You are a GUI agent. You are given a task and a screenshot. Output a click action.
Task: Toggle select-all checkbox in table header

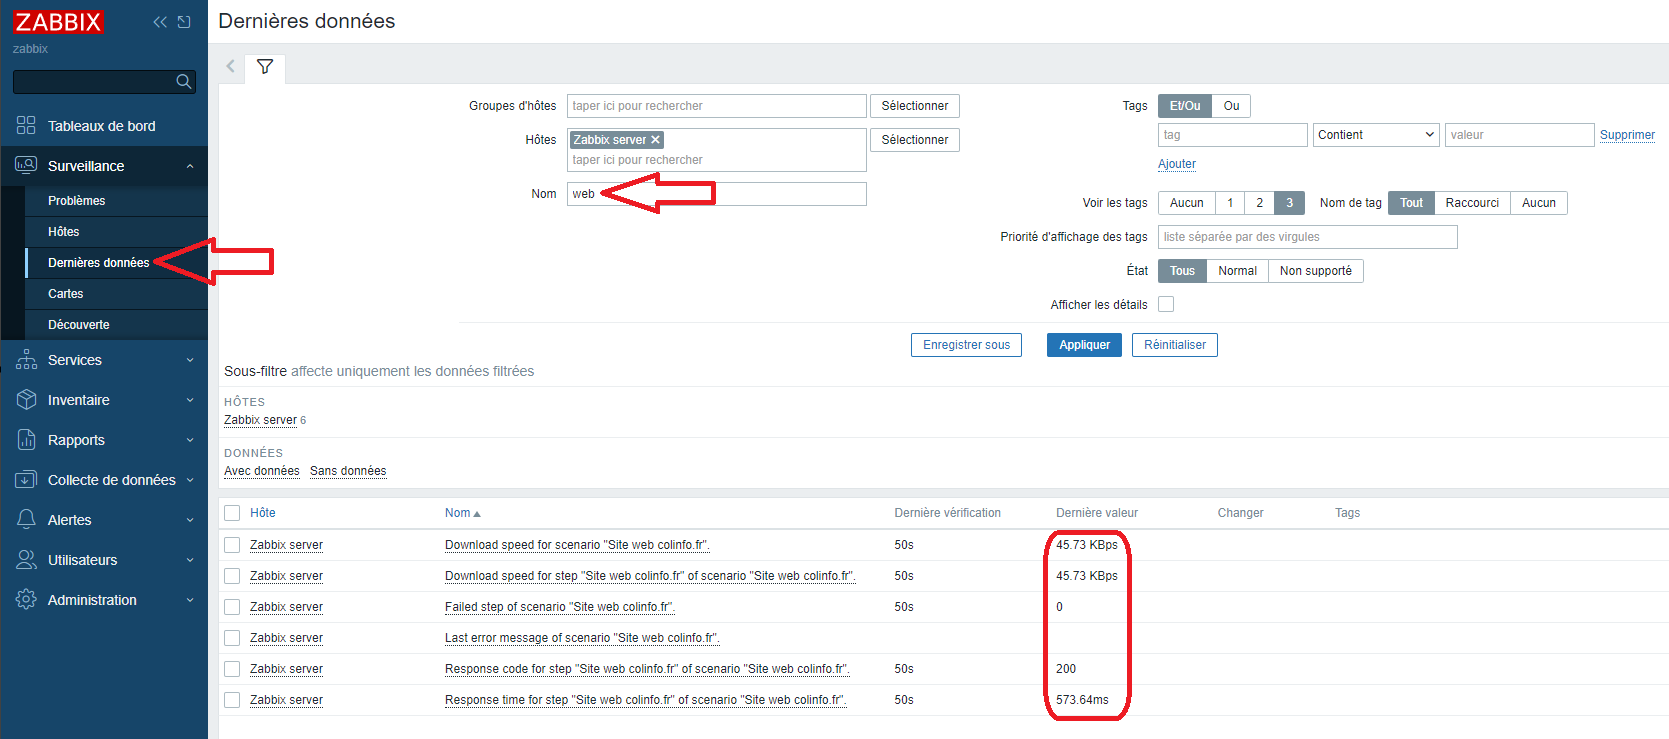point(232,513)
